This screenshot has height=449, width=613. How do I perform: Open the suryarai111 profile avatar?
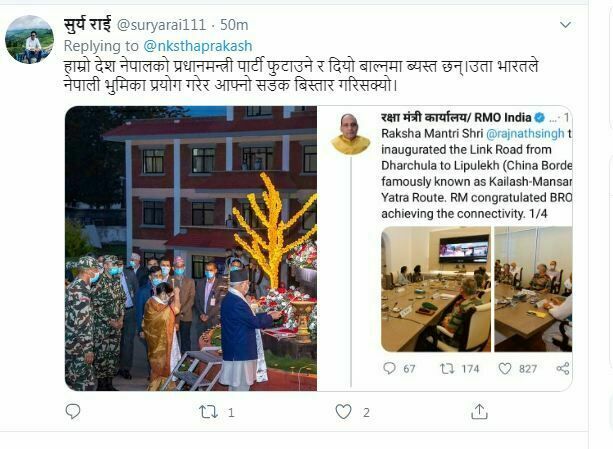pos(30,39)
